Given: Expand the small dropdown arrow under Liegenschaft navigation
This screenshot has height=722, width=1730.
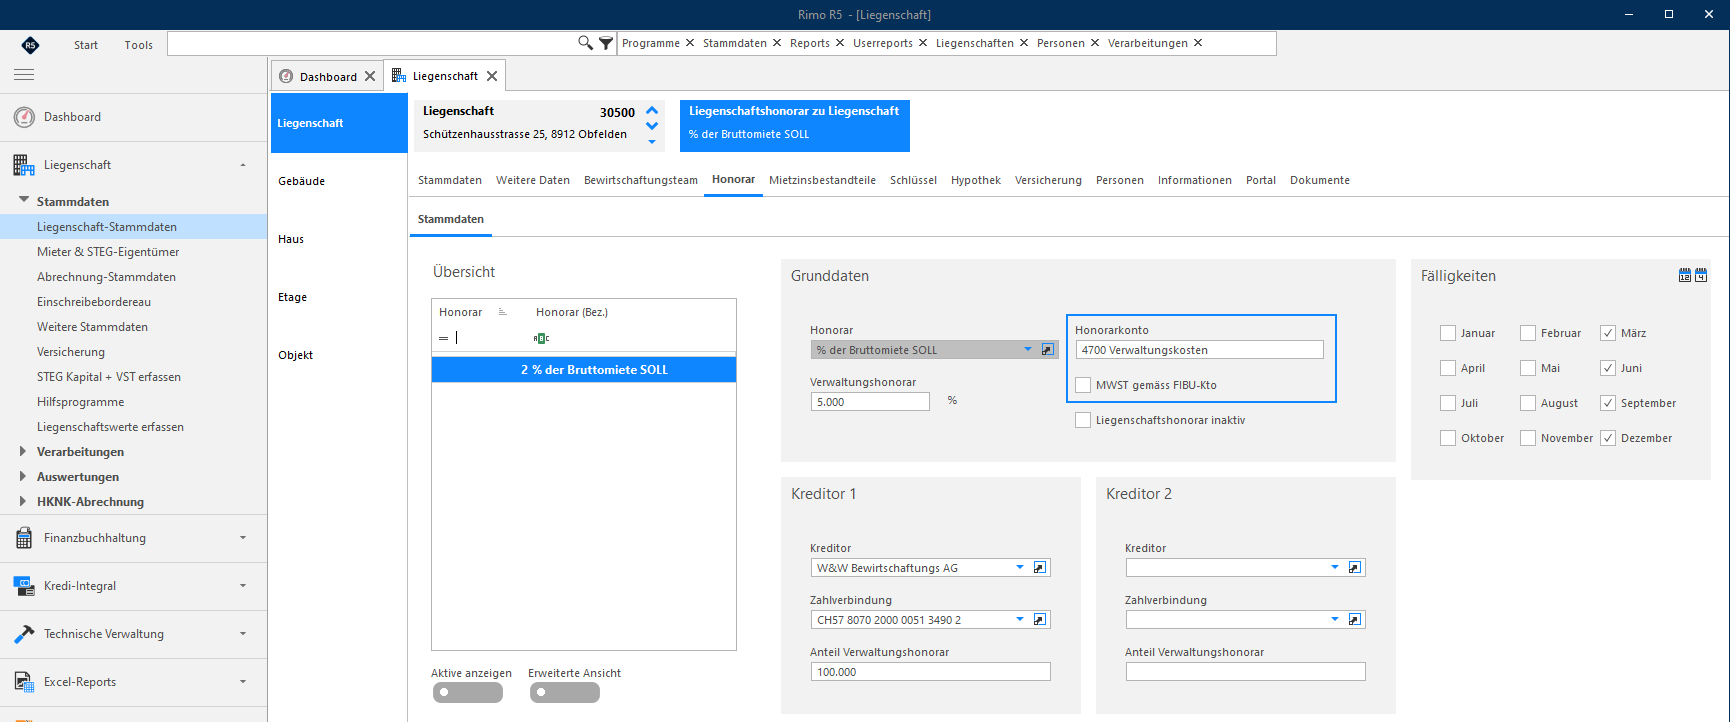Looking at the screenshot, I should click(652, 142).
